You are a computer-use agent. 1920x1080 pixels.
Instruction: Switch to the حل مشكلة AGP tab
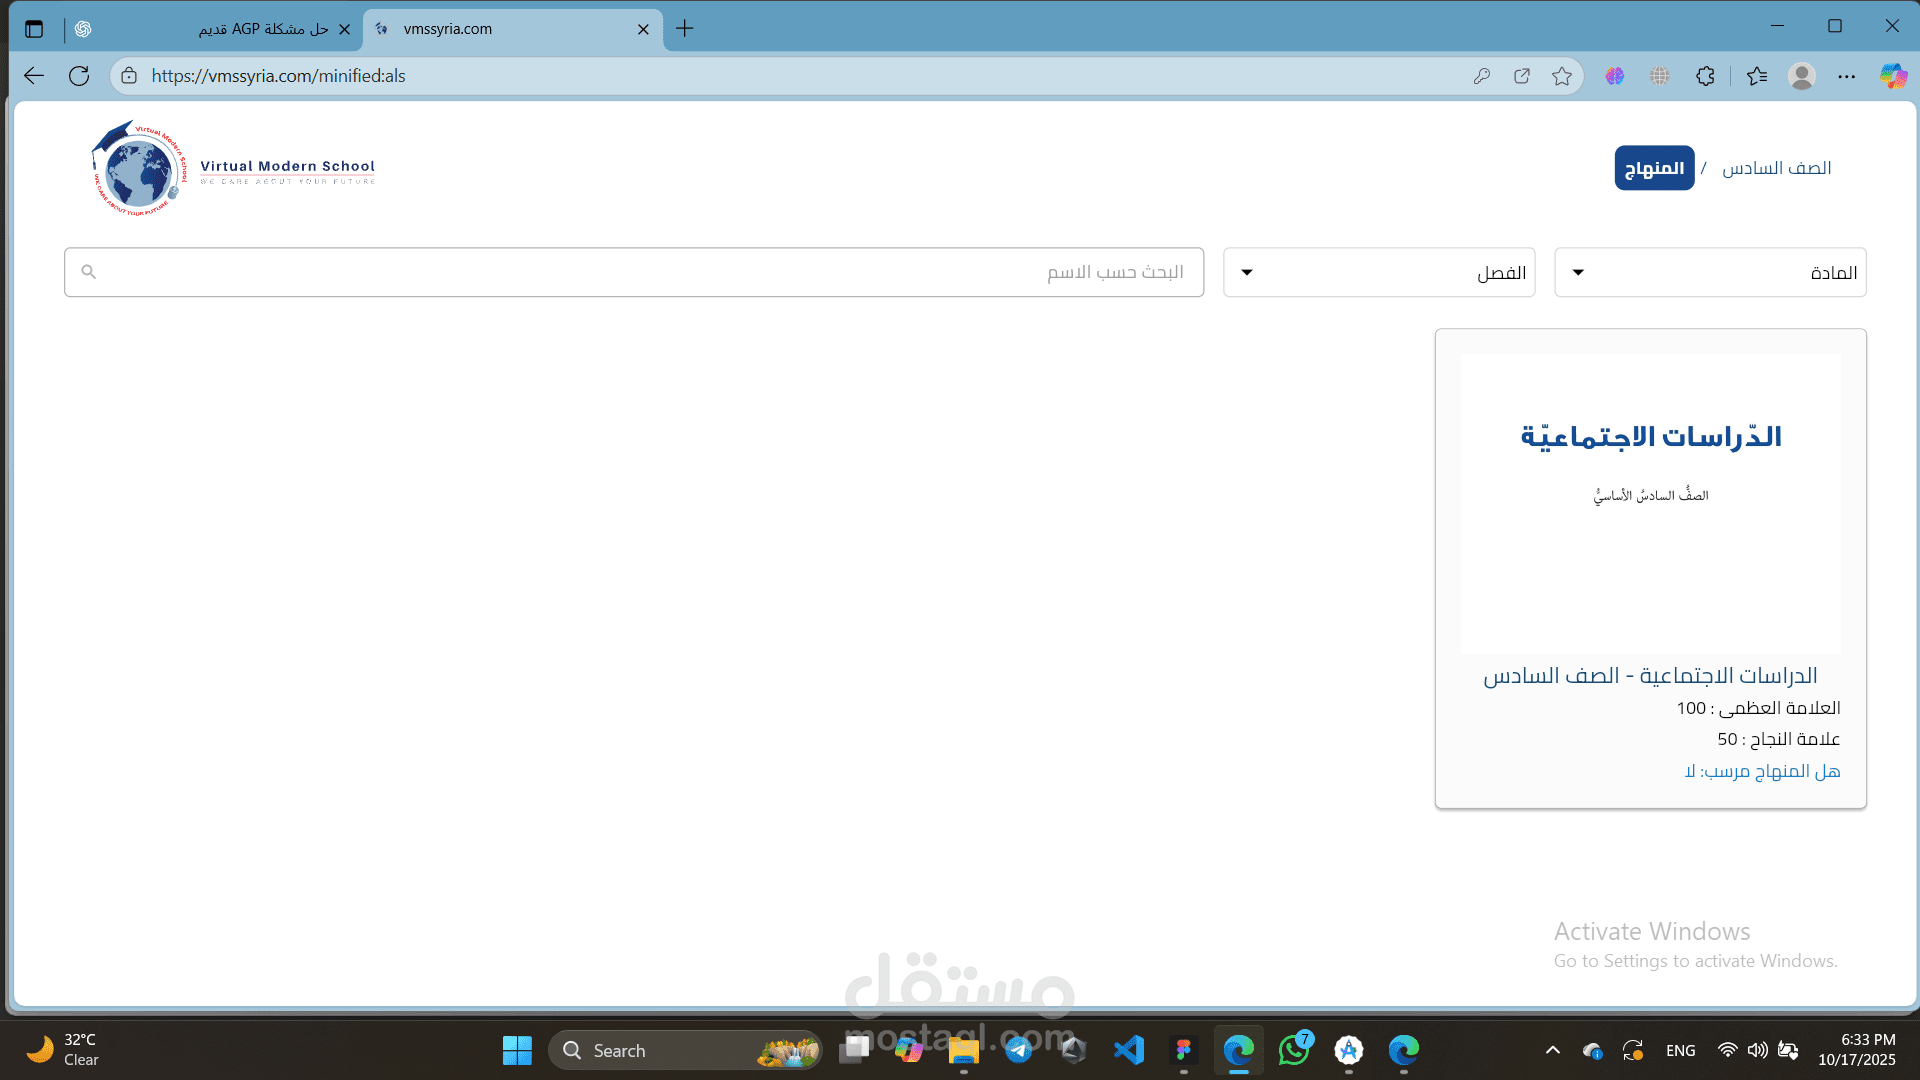pyautogui.click(x=263, y=29)
